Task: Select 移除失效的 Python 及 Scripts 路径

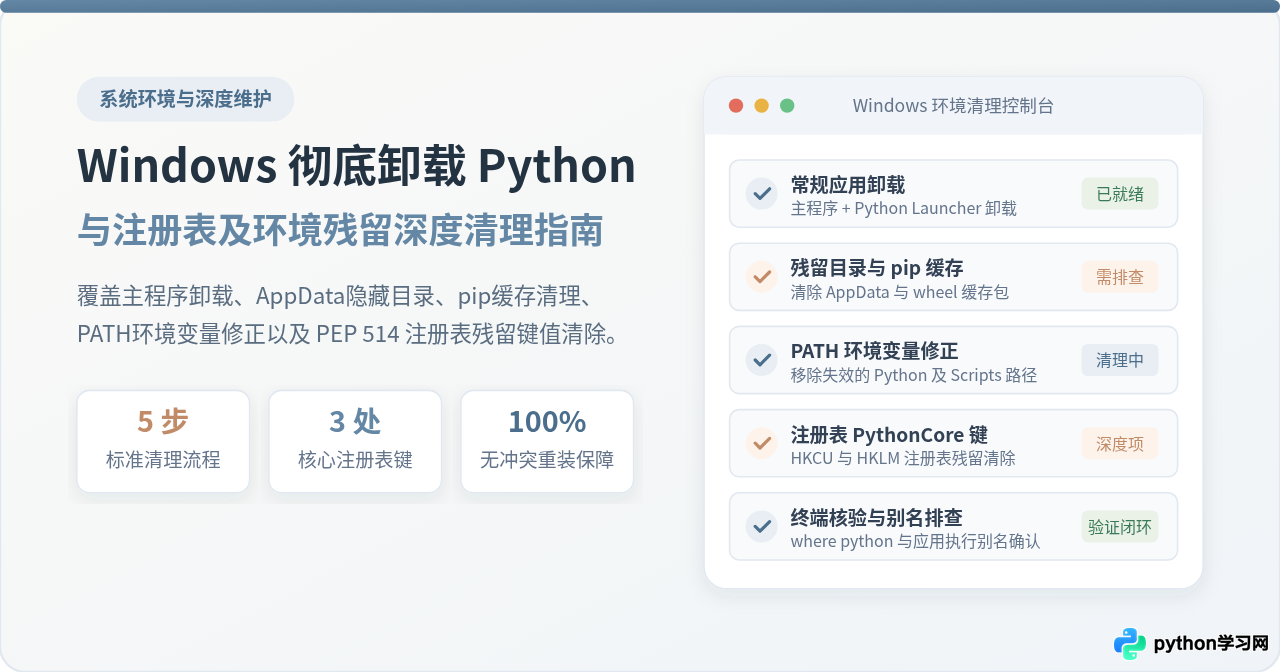Action: [914, 375]
